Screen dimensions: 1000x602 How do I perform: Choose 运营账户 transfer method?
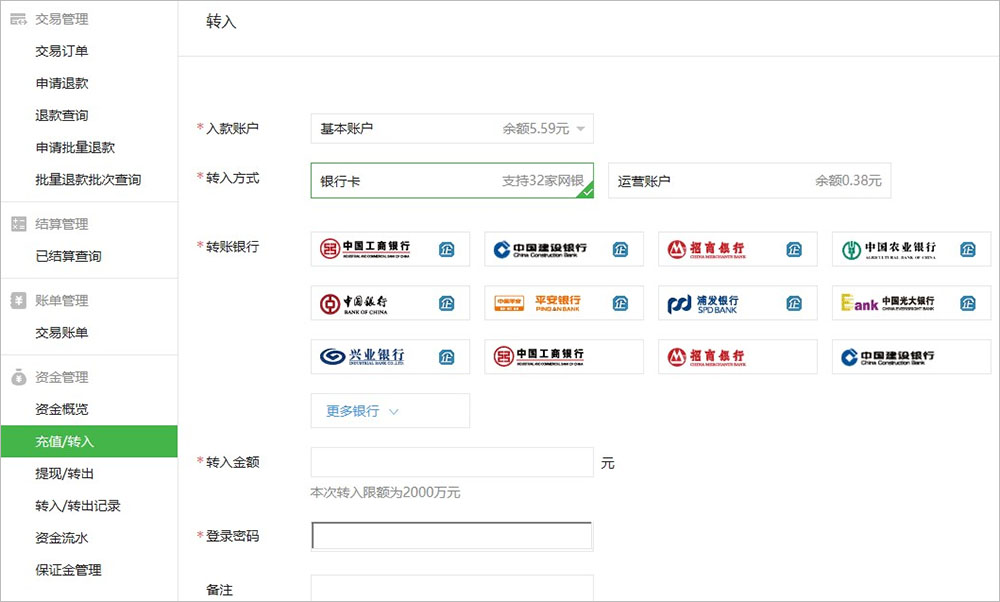point(749,180)
